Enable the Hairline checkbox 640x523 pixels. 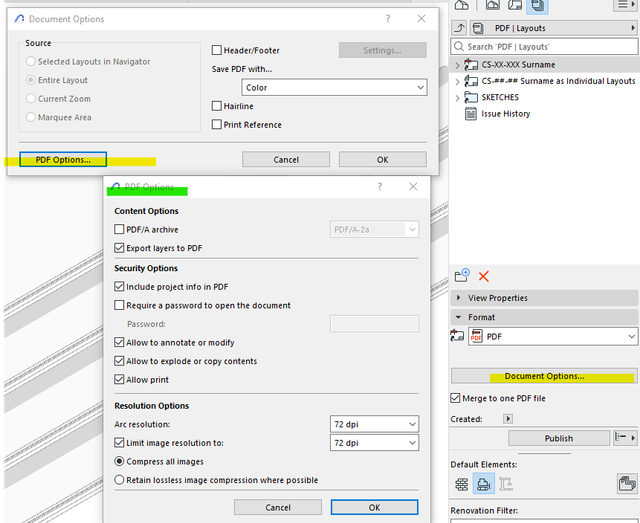coord(217,106)
